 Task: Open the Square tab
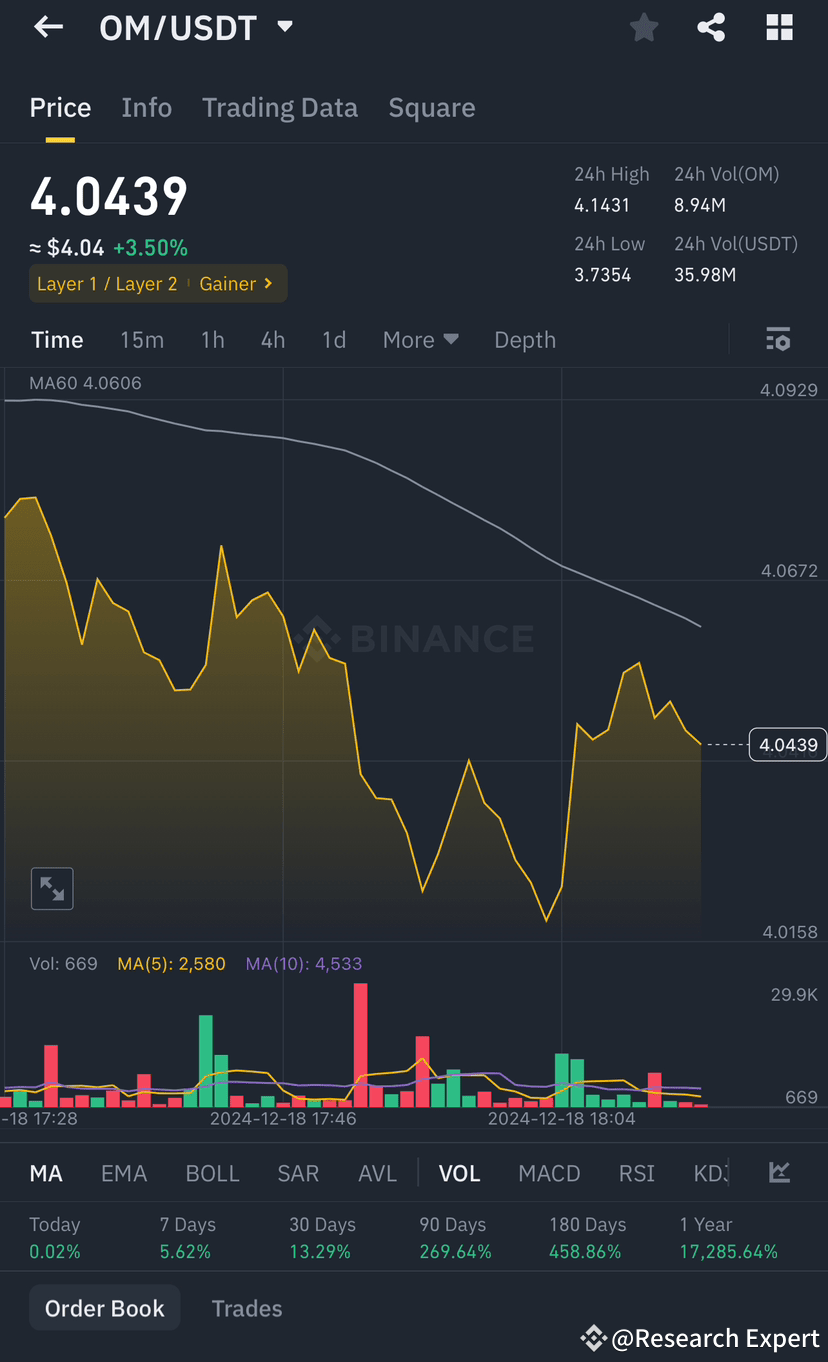(432, 107)
